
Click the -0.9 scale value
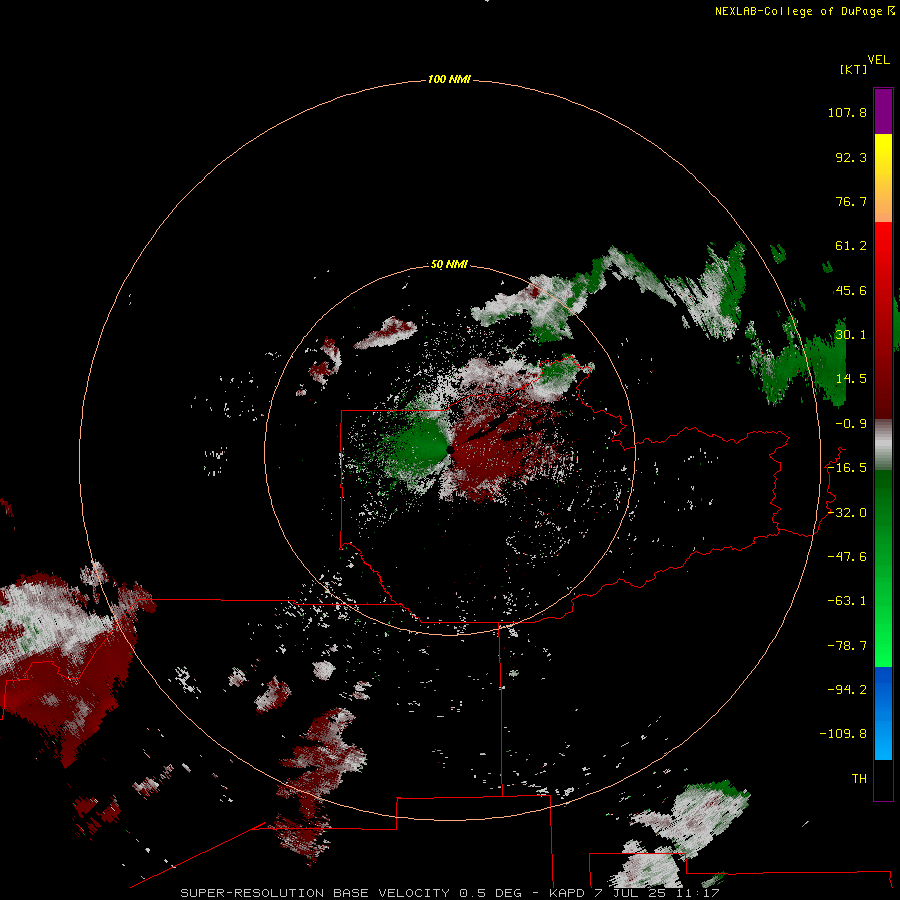[851, 424]
